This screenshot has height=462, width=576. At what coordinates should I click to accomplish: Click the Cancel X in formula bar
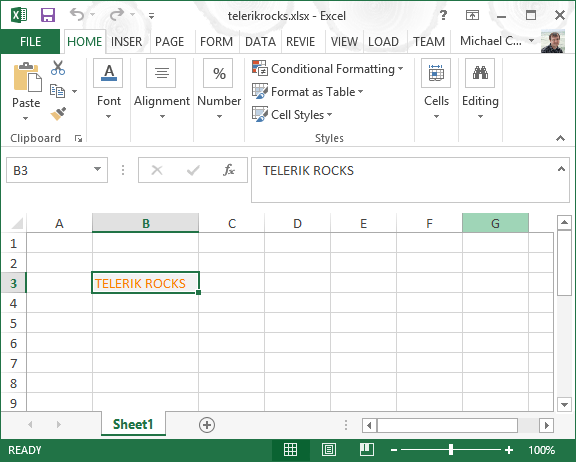[157, 170]
